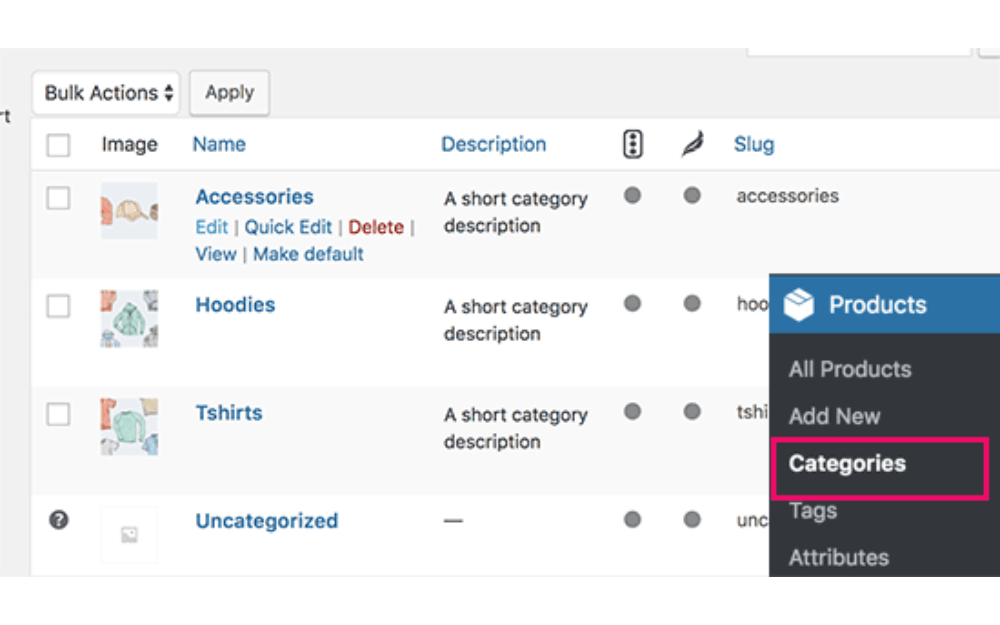
Task: Click the readability feather column icon
Action: point(692,145)
